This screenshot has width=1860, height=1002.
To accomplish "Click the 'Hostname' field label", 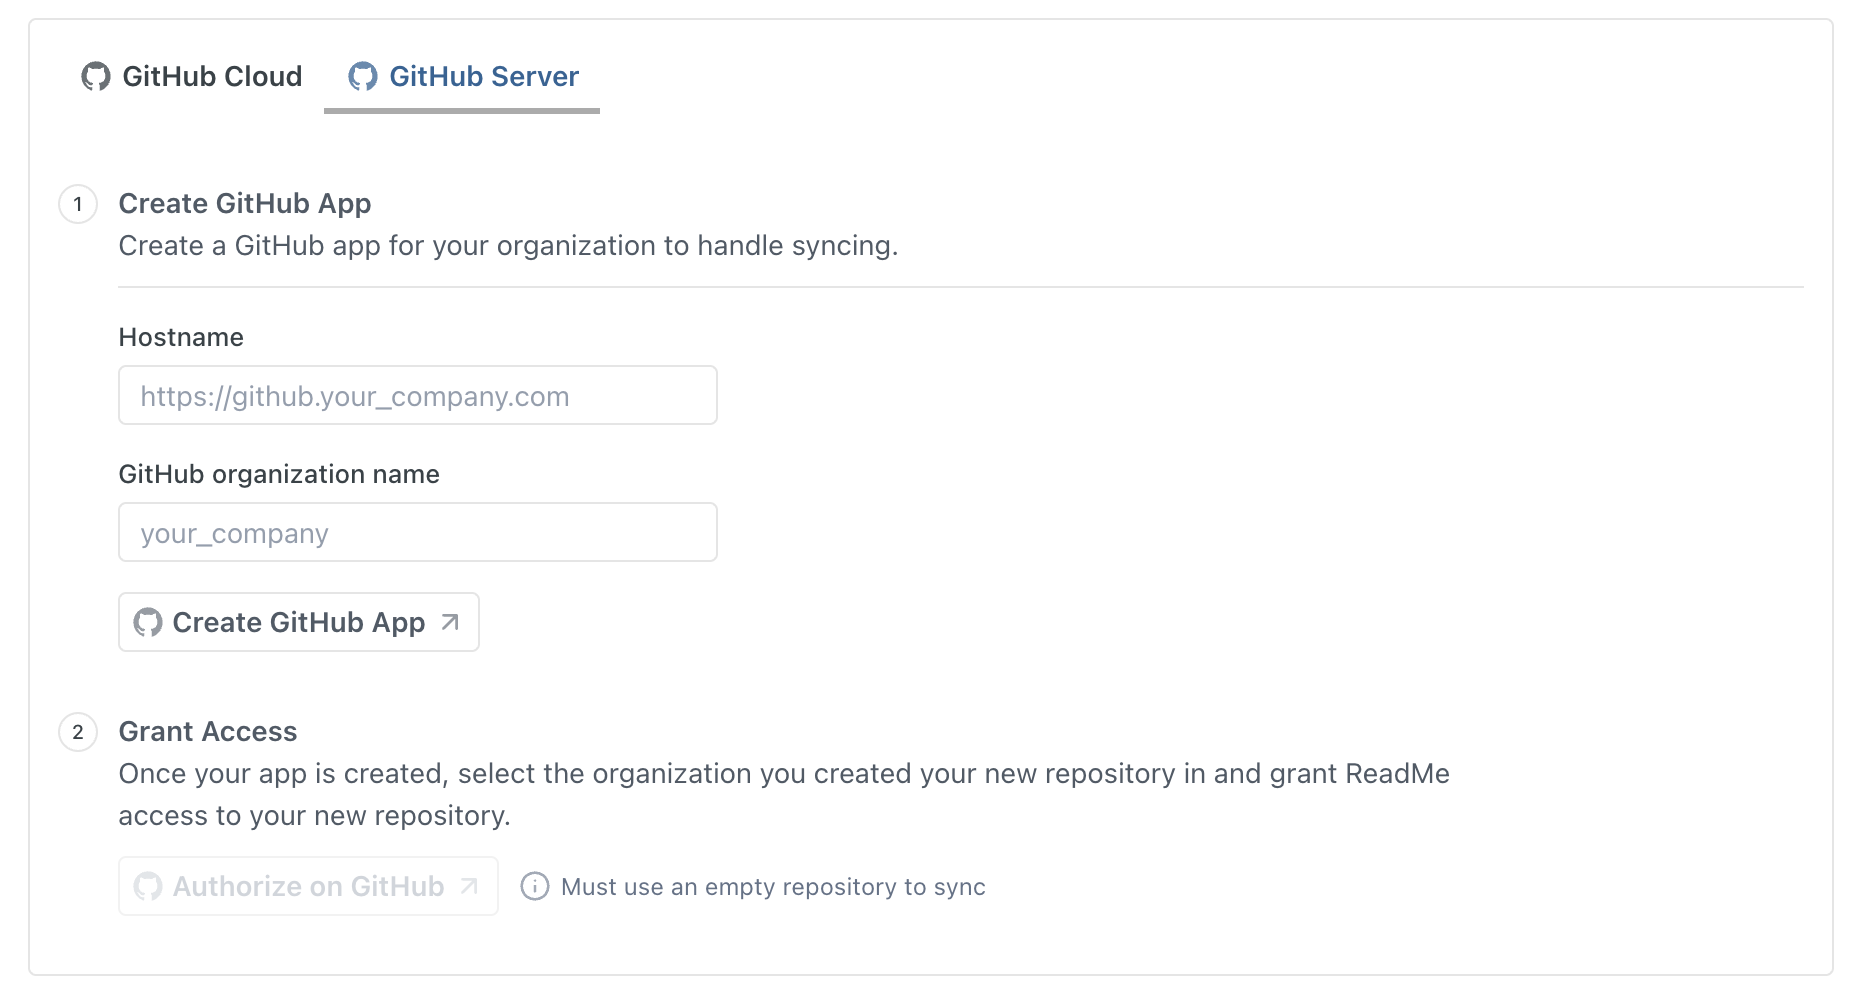I will click(181, 337).
